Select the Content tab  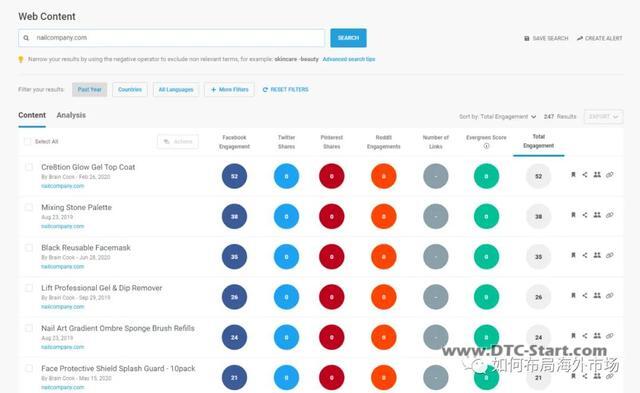32,115
